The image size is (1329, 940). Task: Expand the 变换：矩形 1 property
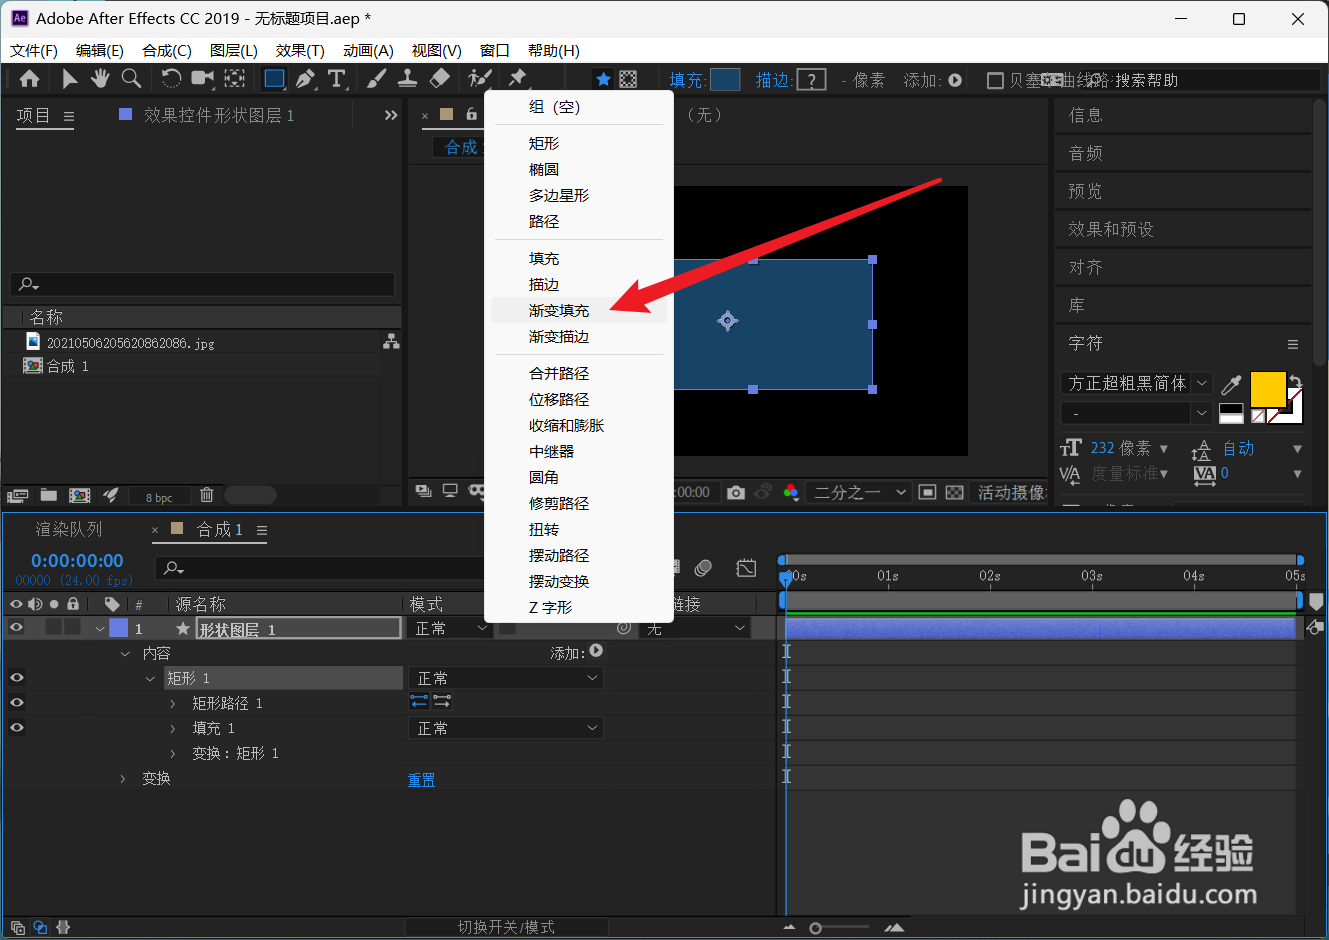(173, 753)
